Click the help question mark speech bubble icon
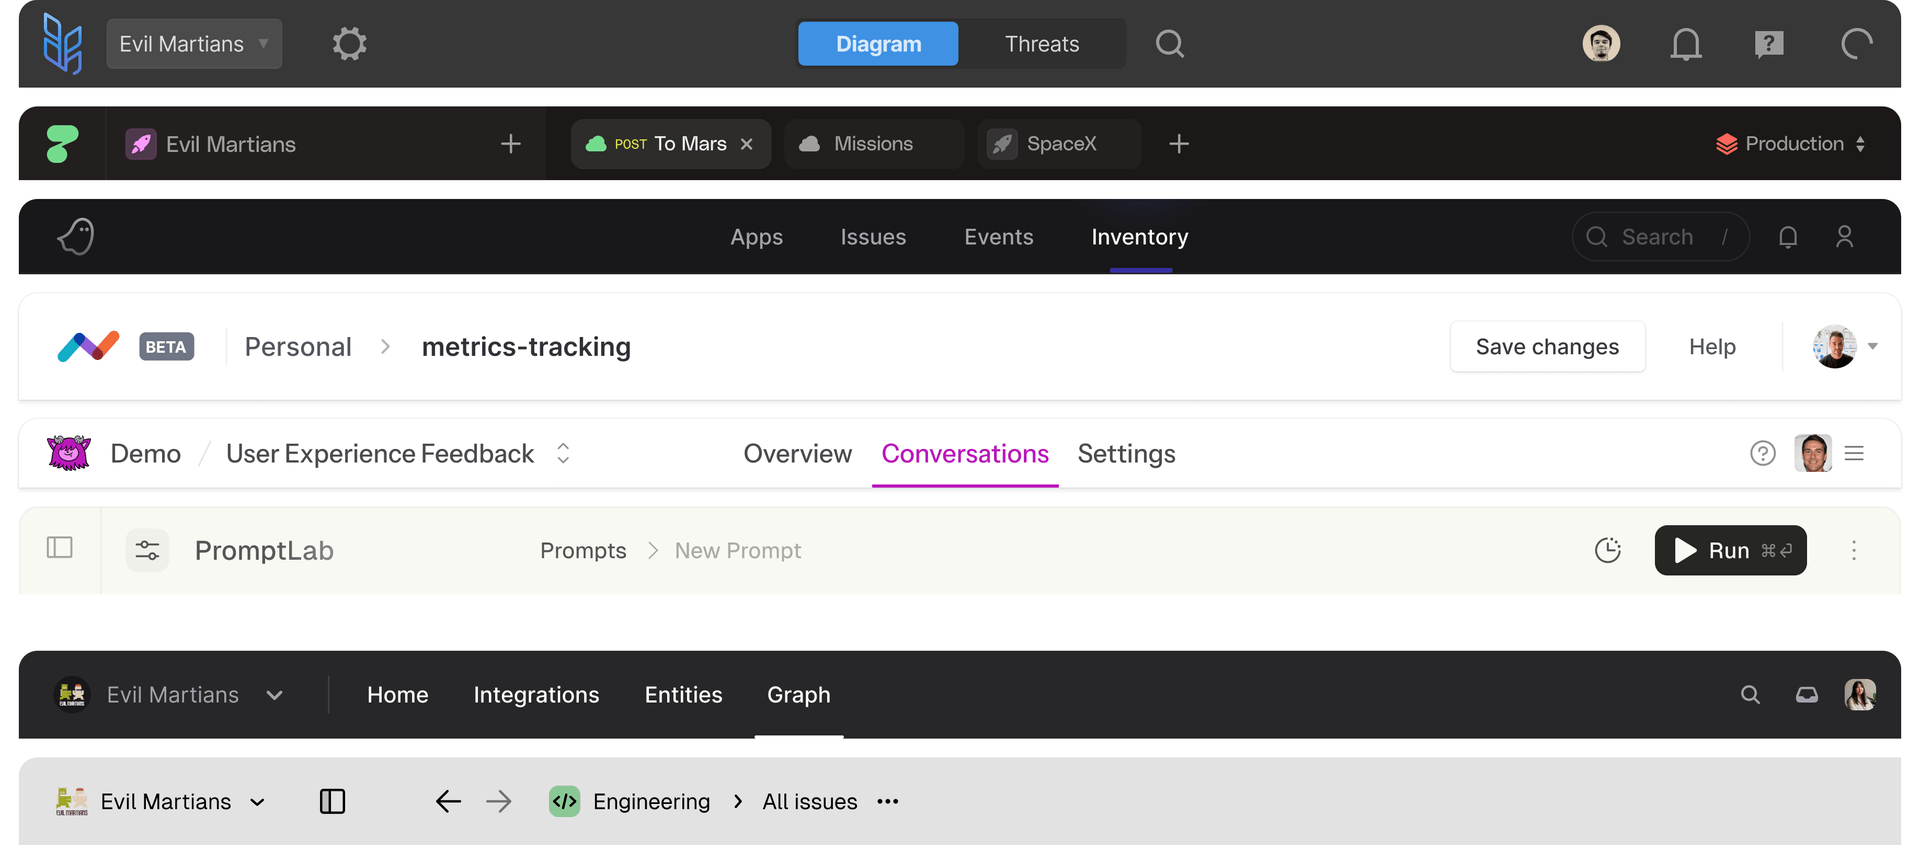This screenshot has height=845, width=1920. tap(1768, 44)
